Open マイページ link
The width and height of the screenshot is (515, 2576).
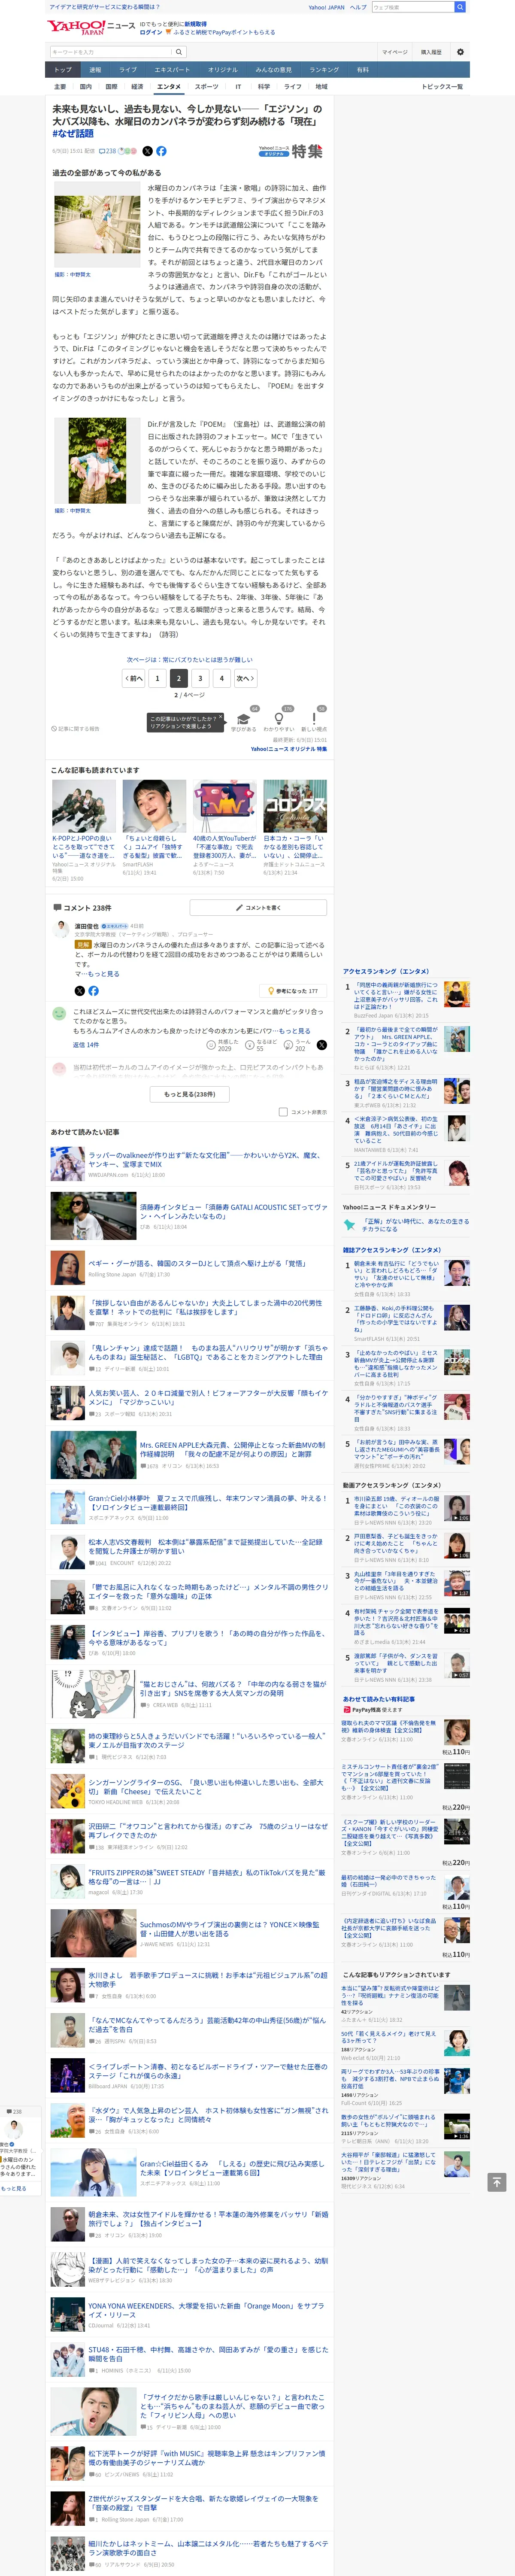(x=394, y=52)
